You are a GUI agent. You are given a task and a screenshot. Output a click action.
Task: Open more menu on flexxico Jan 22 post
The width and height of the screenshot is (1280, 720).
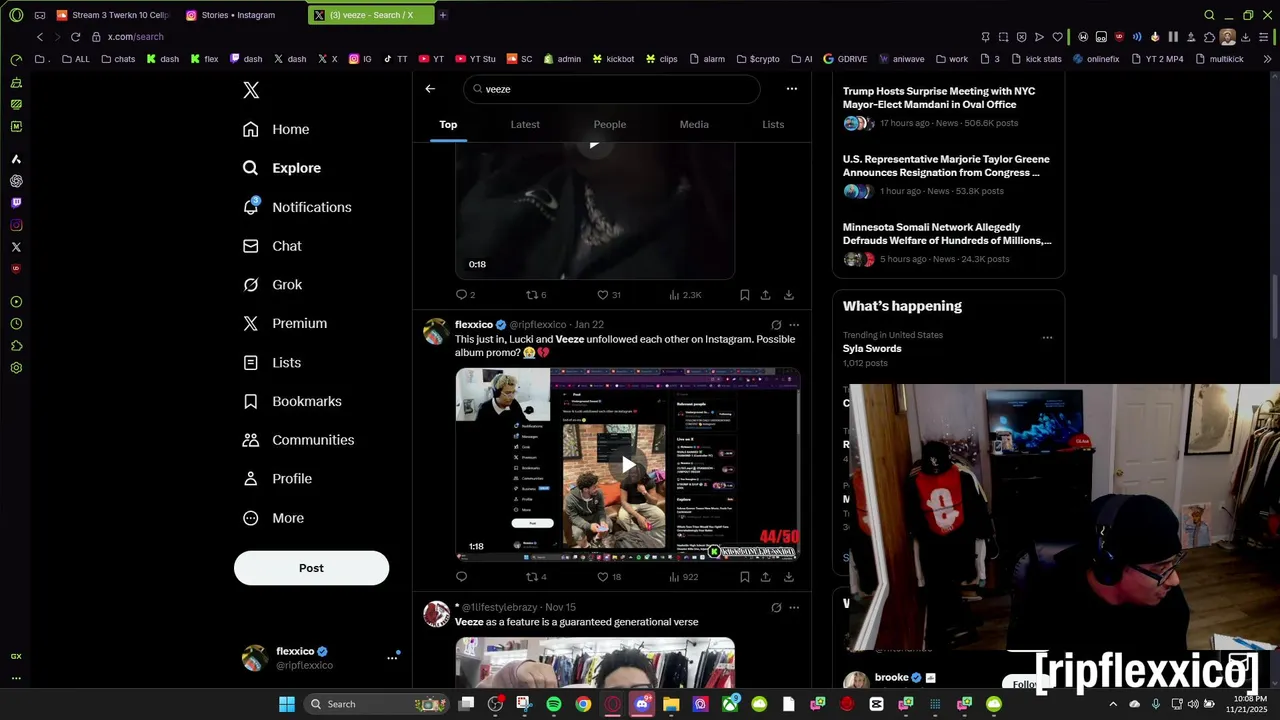coord(794,325)
